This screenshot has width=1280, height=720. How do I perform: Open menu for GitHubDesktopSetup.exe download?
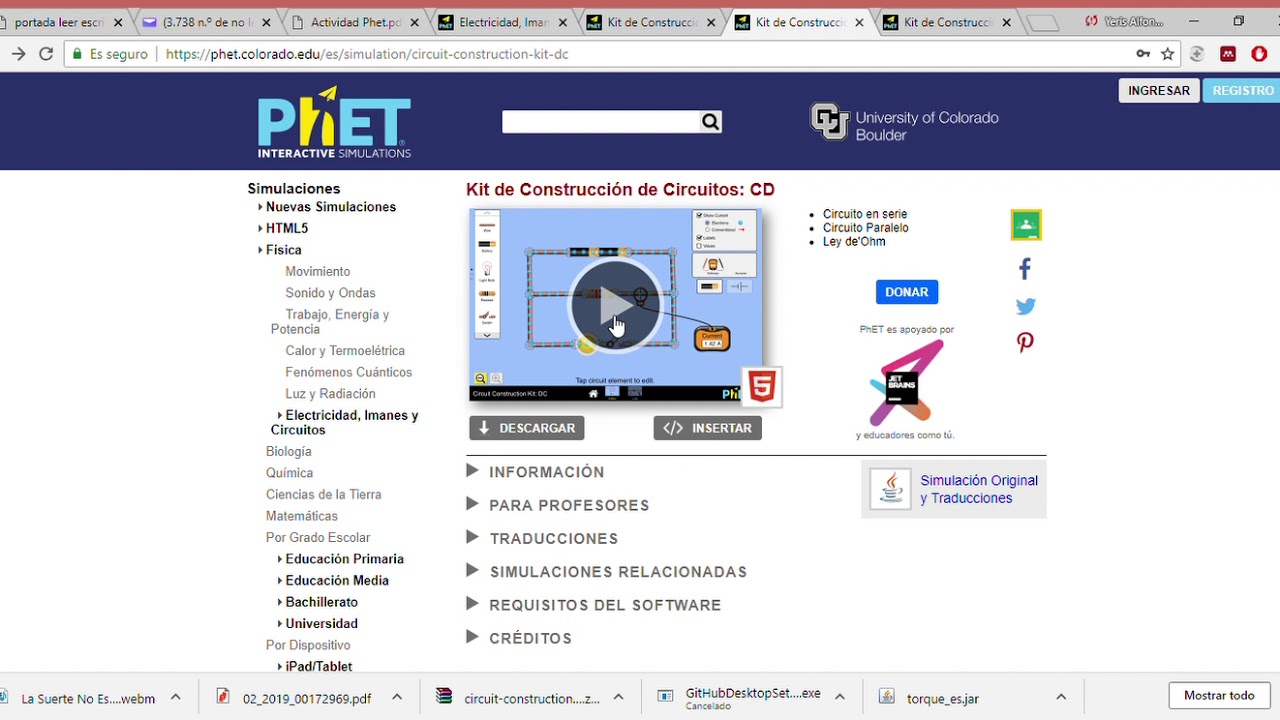pyautogui.click(x=840, y=697)
